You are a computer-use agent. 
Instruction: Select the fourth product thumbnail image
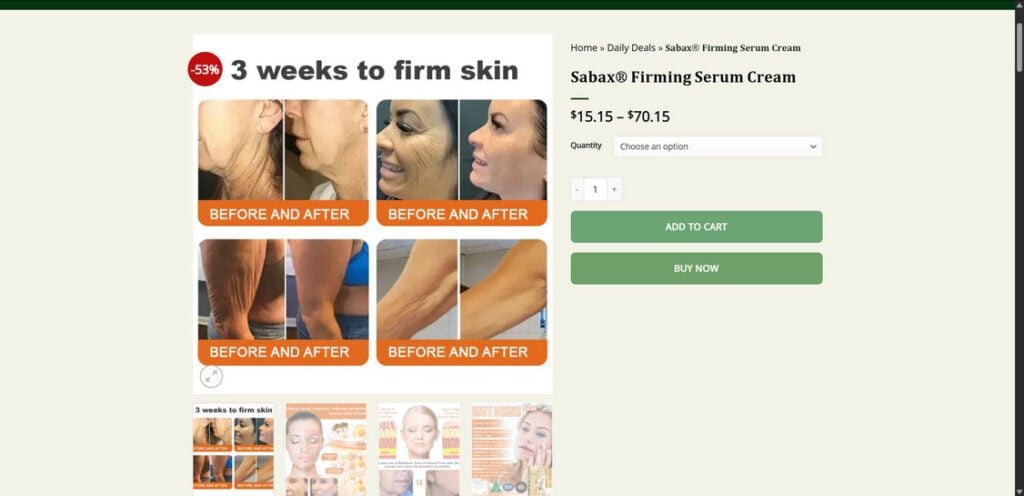511,449
